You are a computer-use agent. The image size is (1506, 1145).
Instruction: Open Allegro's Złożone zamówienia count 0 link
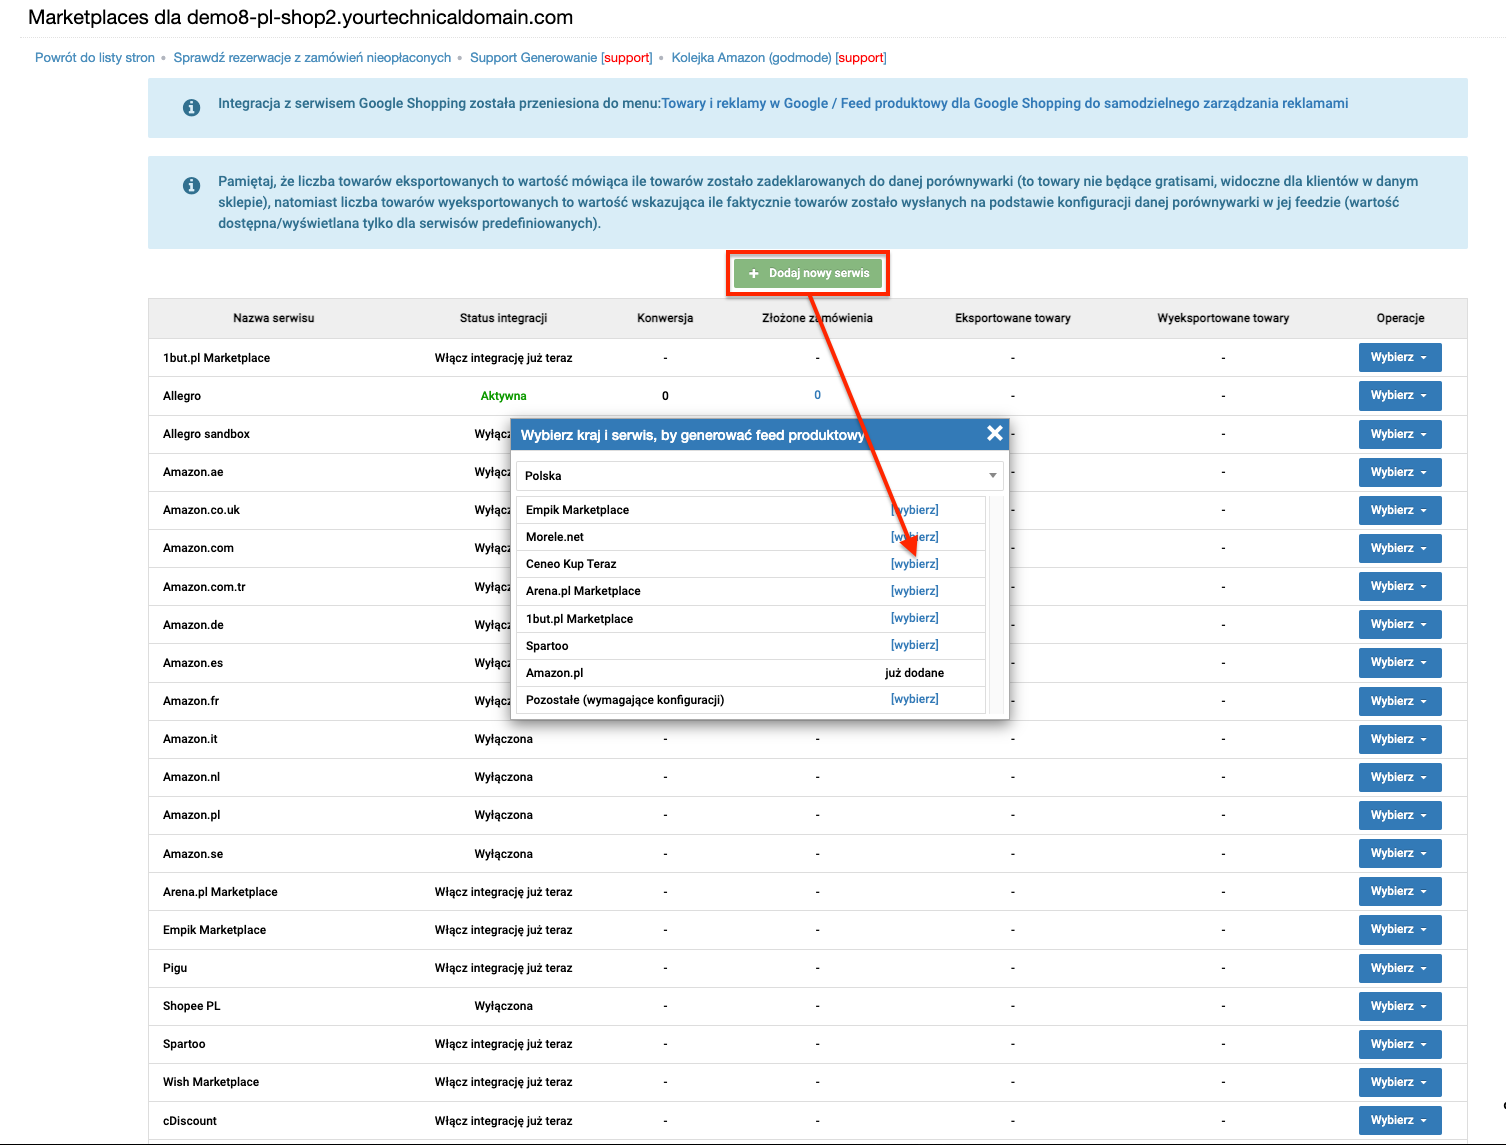click(x=817, y=395)
